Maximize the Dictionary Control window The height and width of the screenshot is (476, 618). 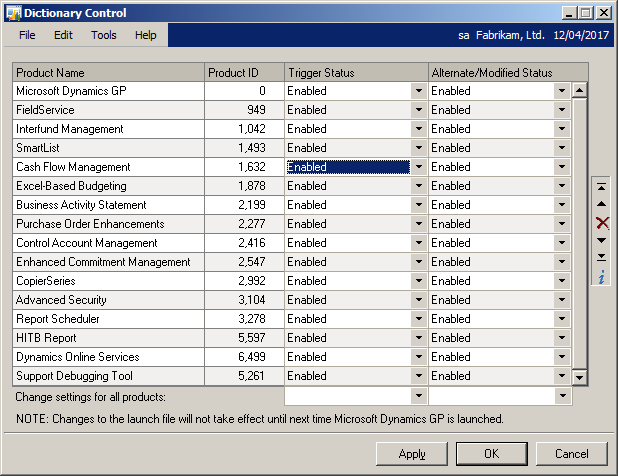click(586, 13)
